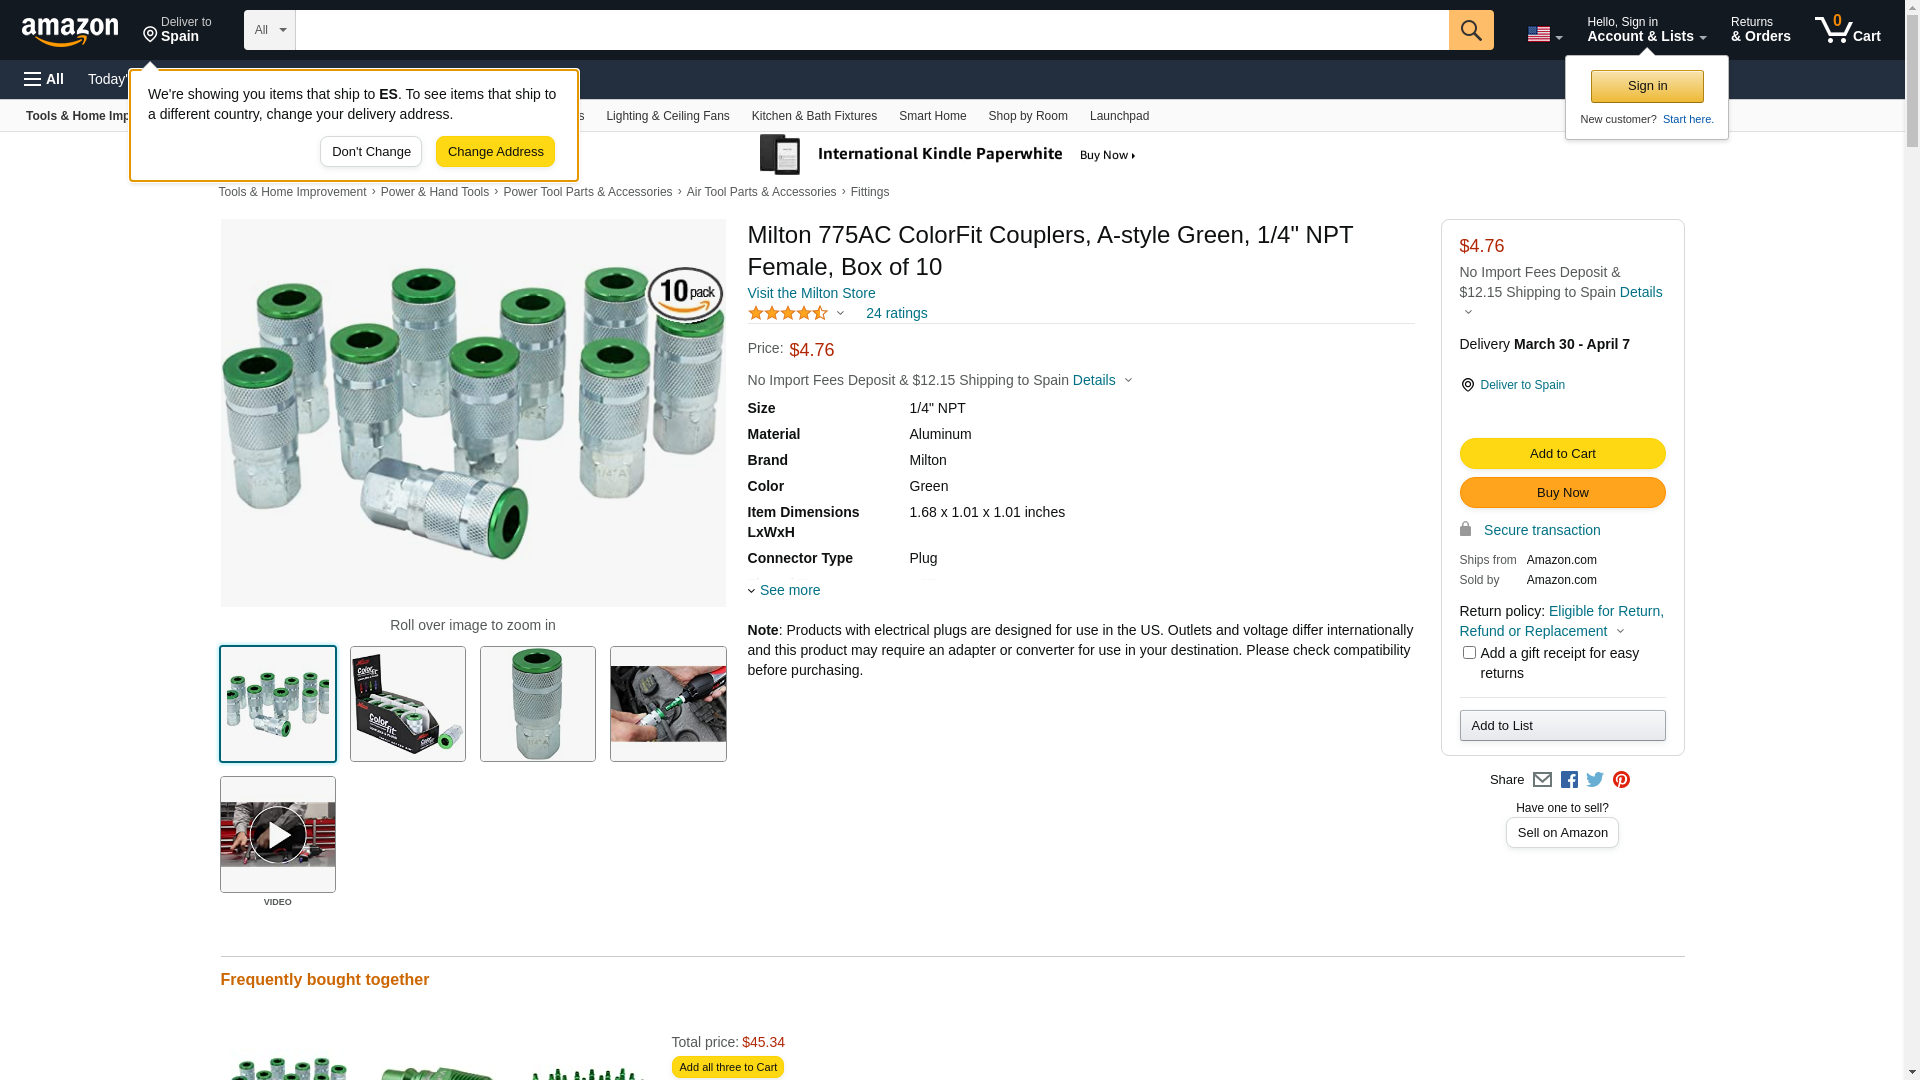The image size is (1920, 1080).
Task: Open the cart icon
Action: pyautogui.click(x=1847, y=30)
